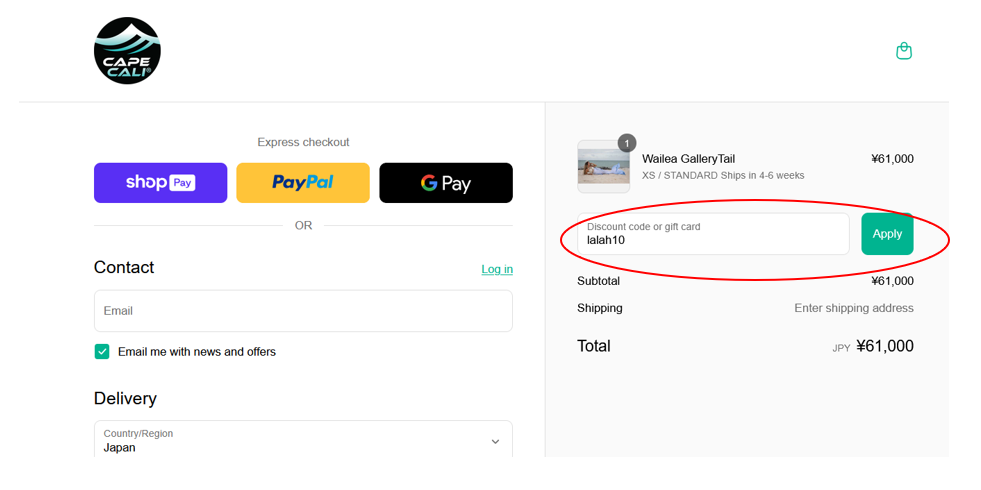Click the Cape Cali logo
Image resolution: width=981 pixels, height=490 pixels.
[x=128, y=51]
